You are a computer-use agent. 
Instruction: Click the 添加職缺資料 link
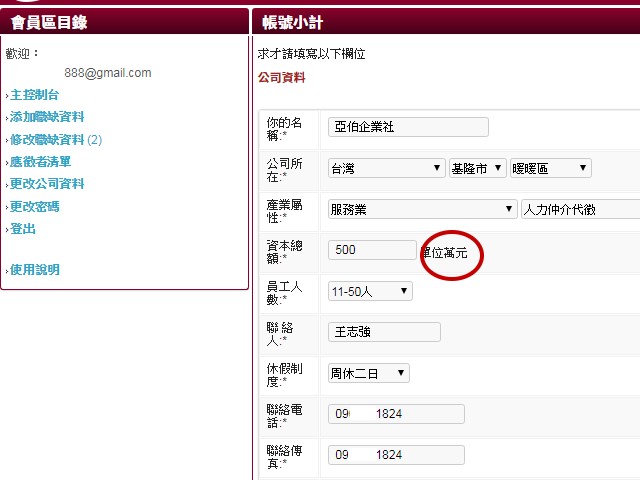[47, 117]
